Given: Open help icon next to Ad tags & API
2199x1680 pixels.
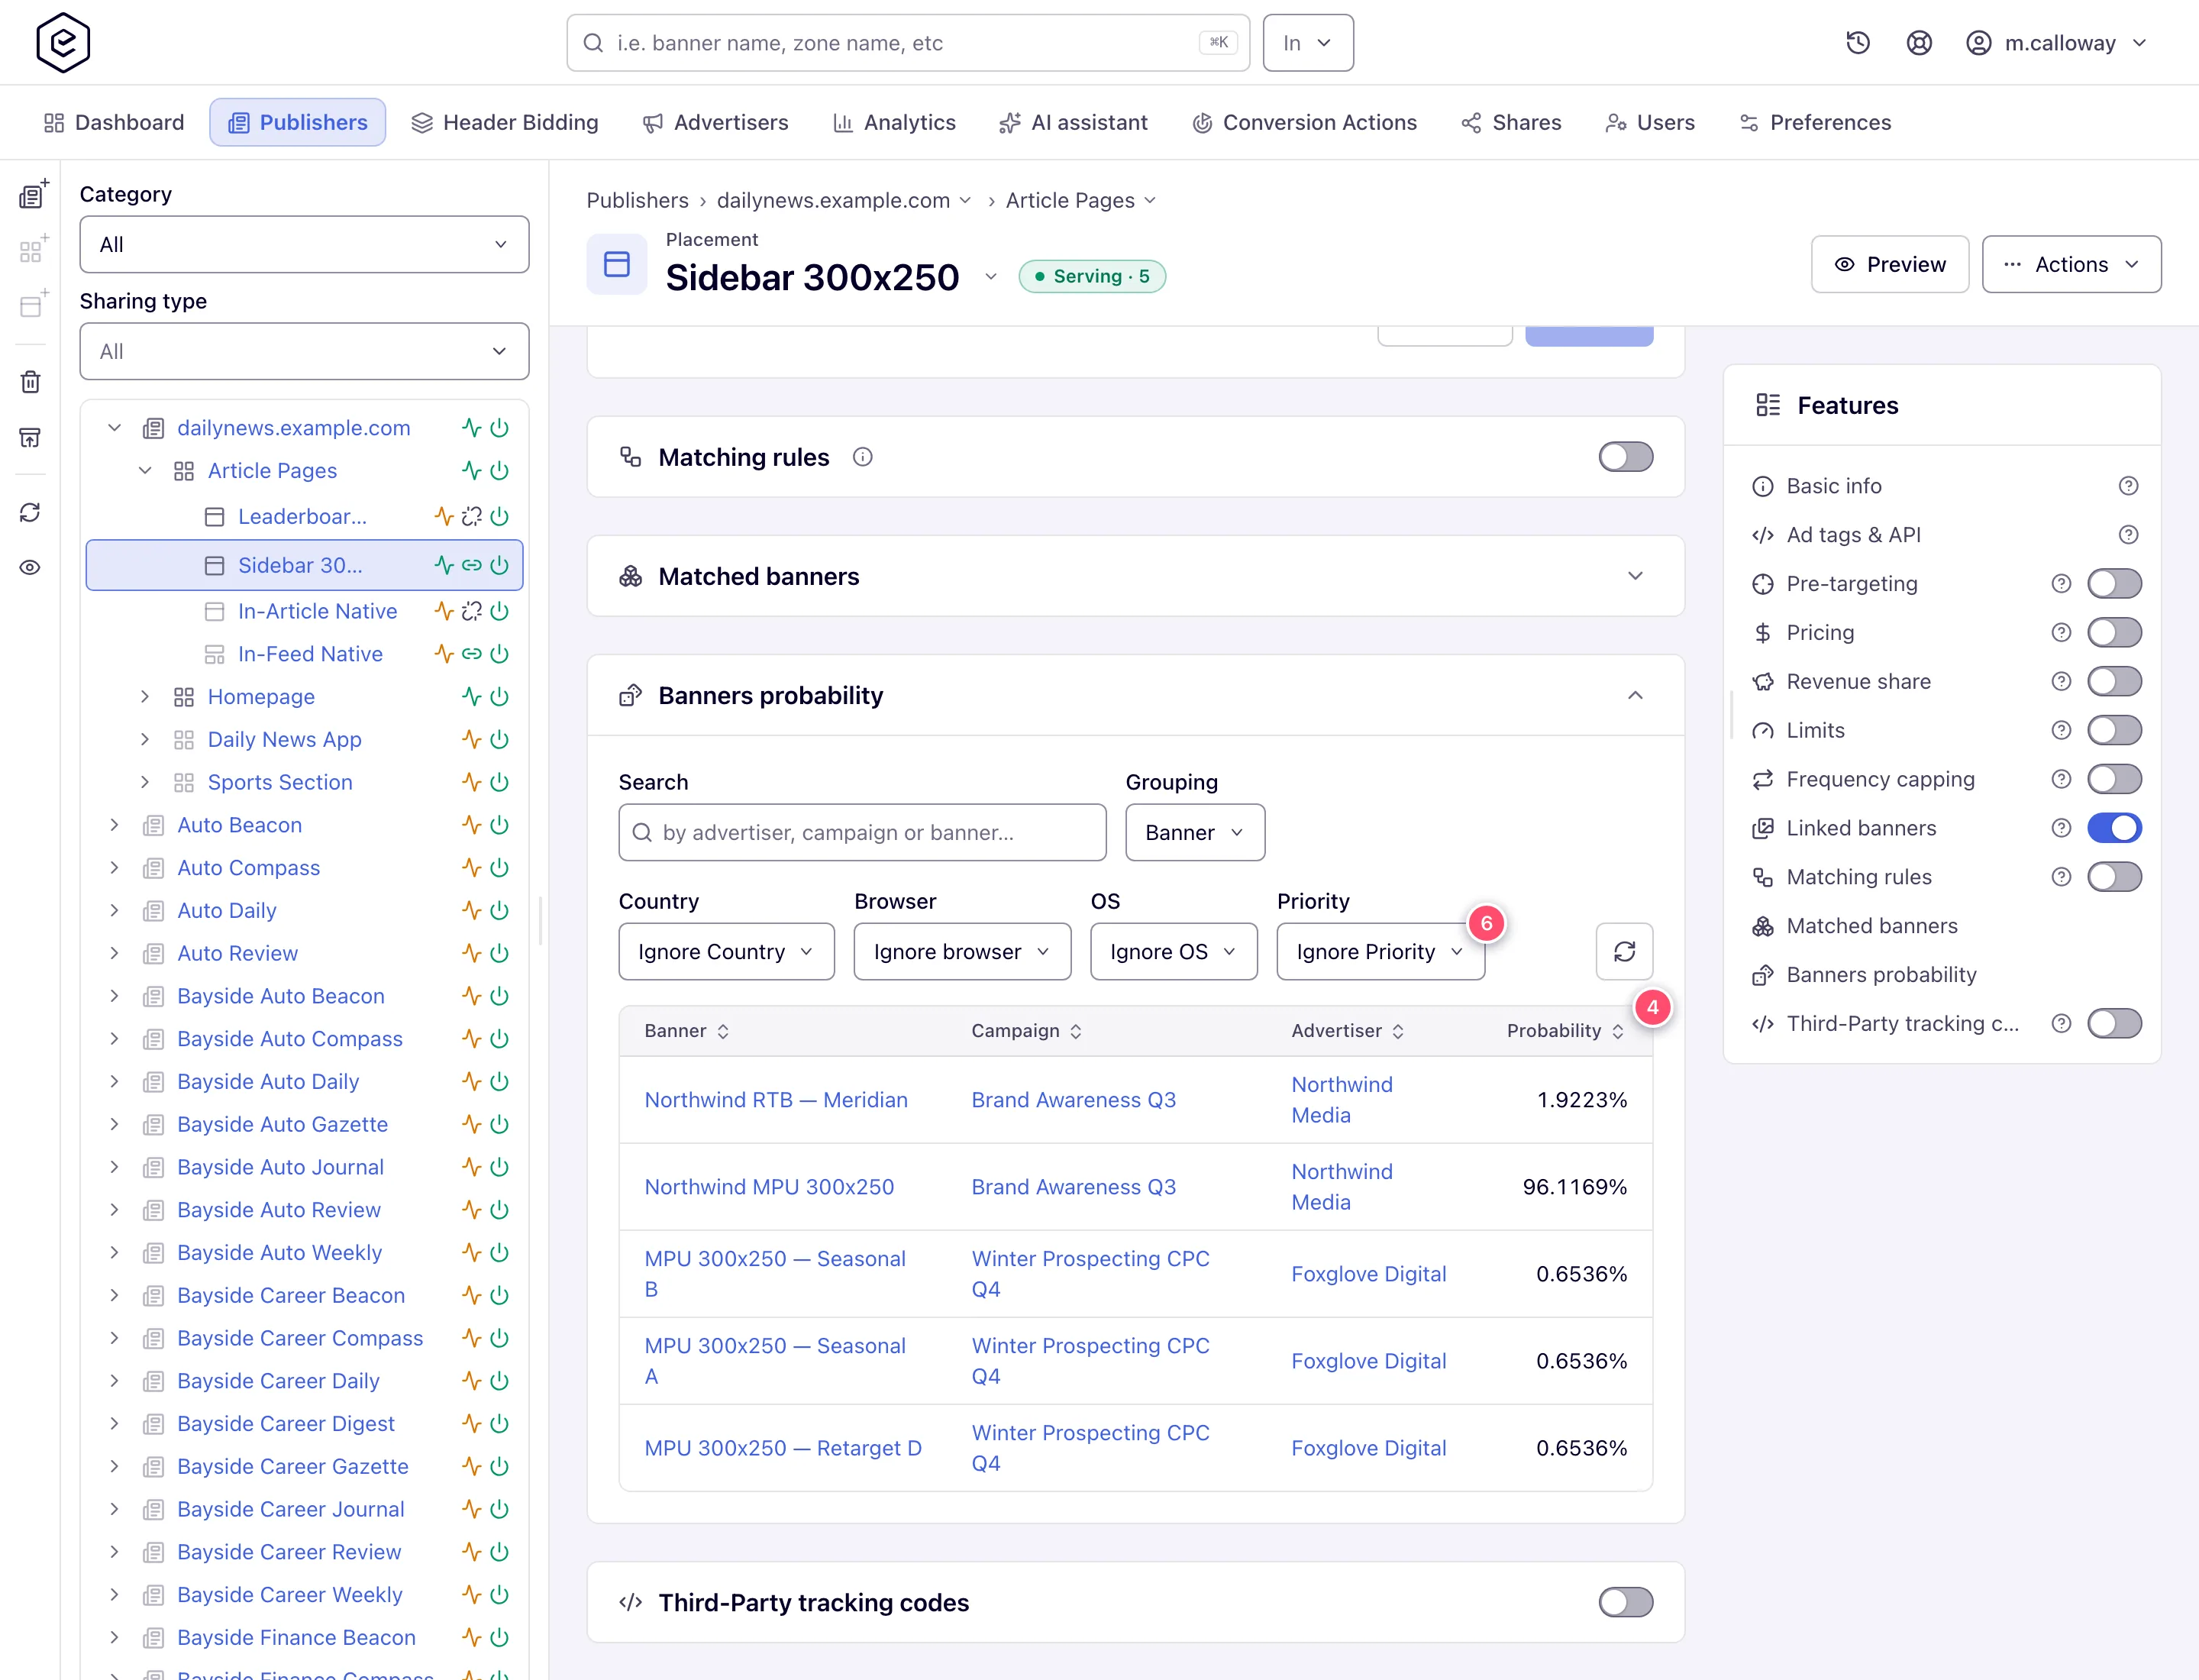Looking at the screenshot, I should (x=2128, y=535).
